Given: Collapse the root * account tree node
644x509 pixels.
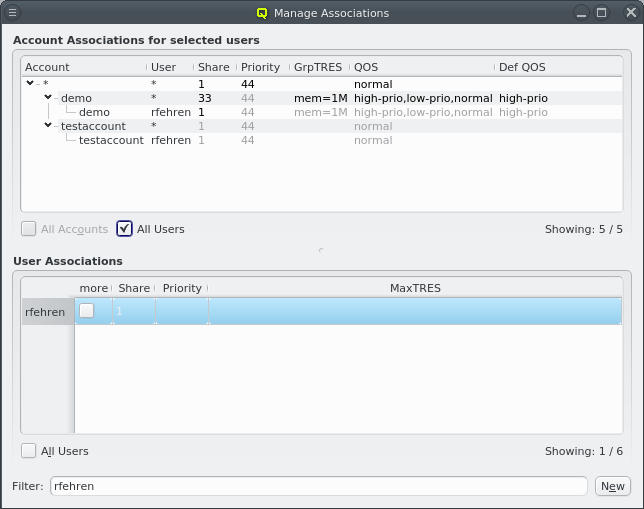Looking at the screenshot, I should (x=30, y=83).
